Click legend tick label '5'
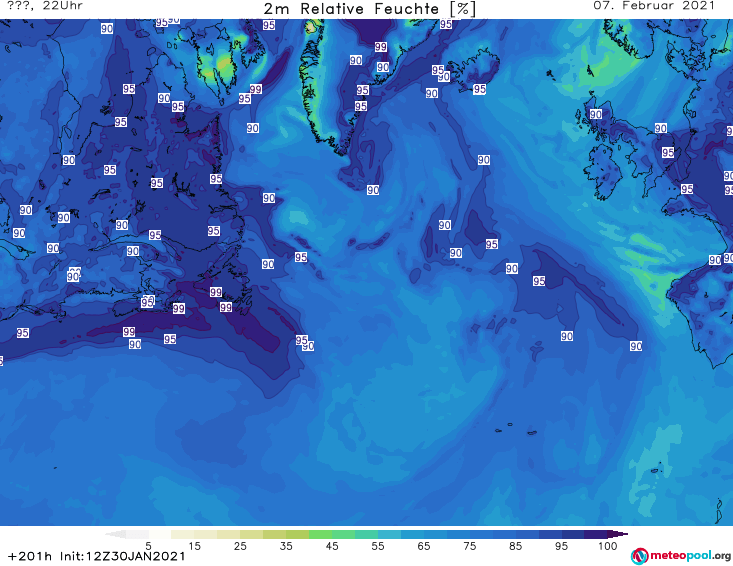This screenshot has height=566, width=733. point(148,546)
